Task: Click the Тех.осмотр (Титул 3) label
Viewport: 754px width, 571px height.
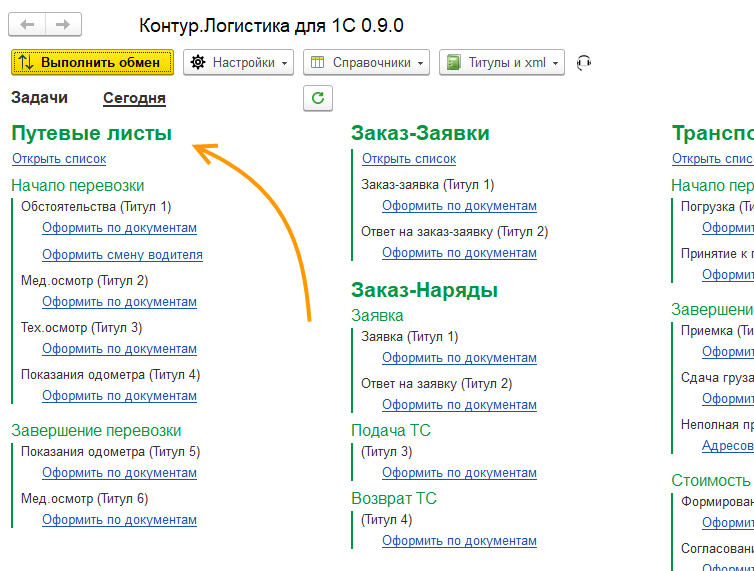Action: (x=81, y=328)
